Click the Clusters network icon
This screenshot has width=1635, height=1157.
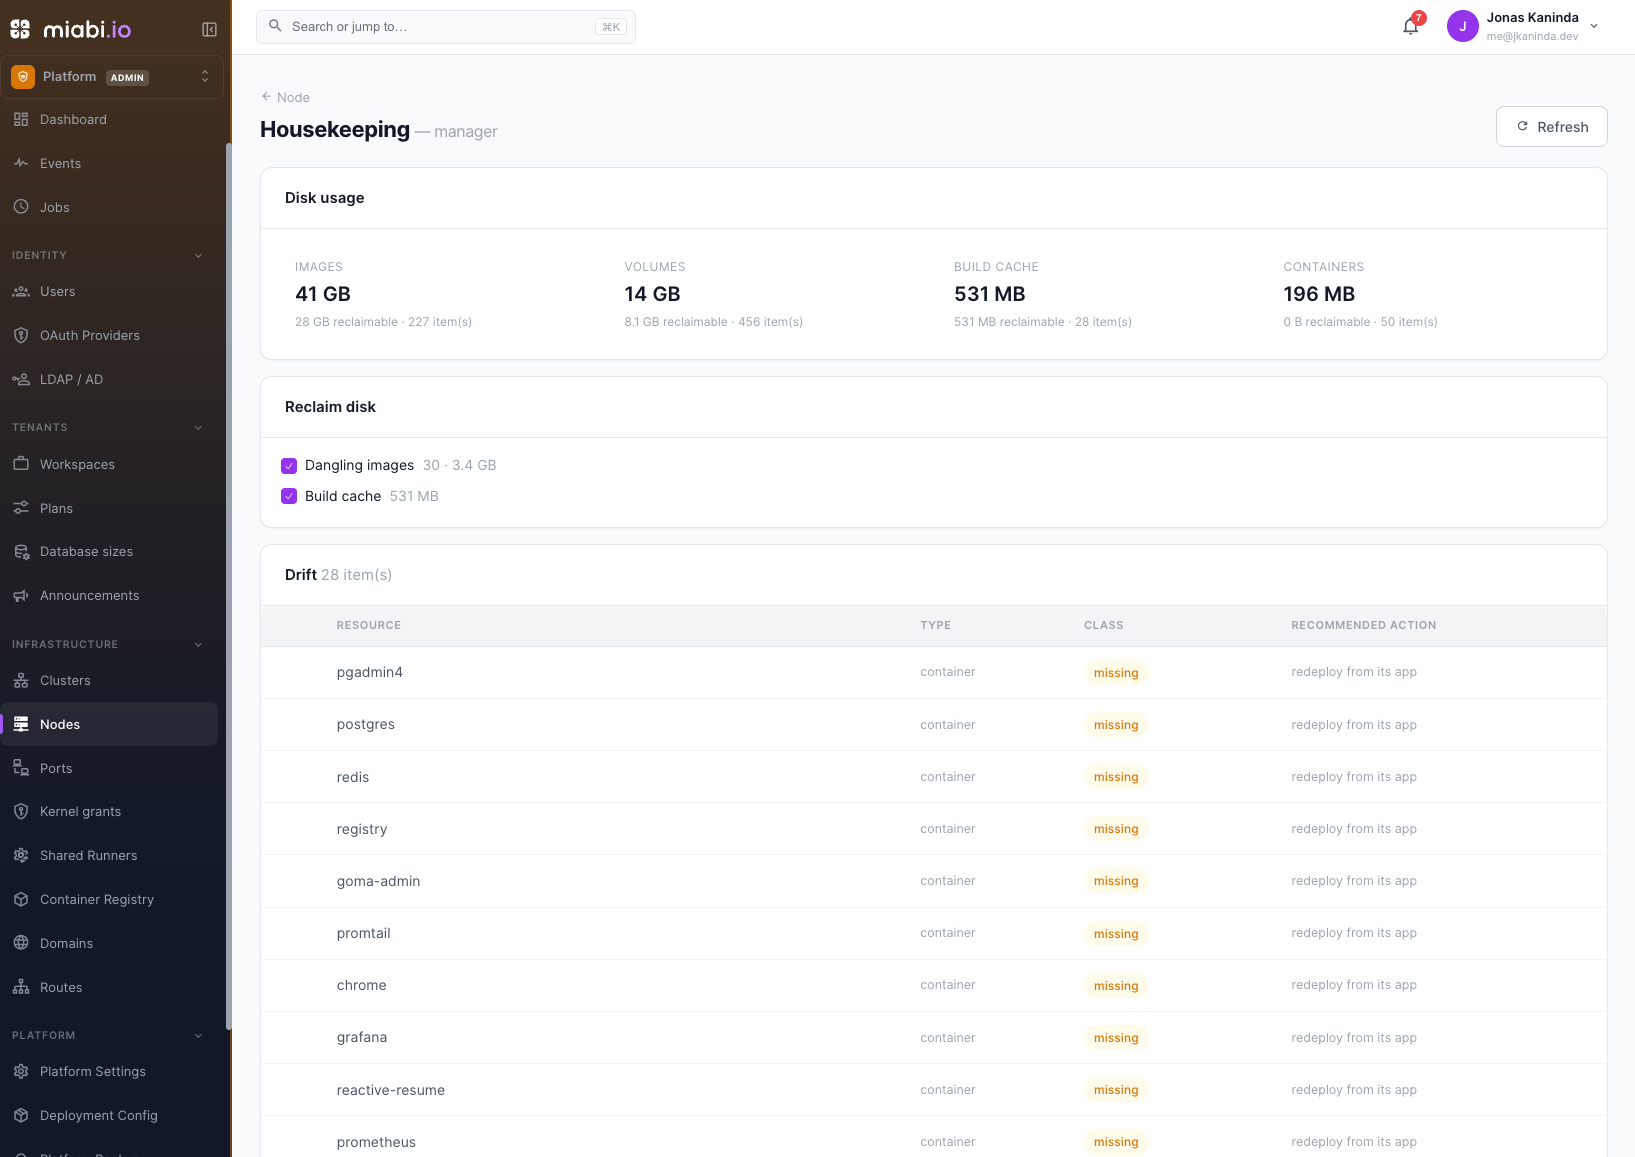click(x=21, y=681)
